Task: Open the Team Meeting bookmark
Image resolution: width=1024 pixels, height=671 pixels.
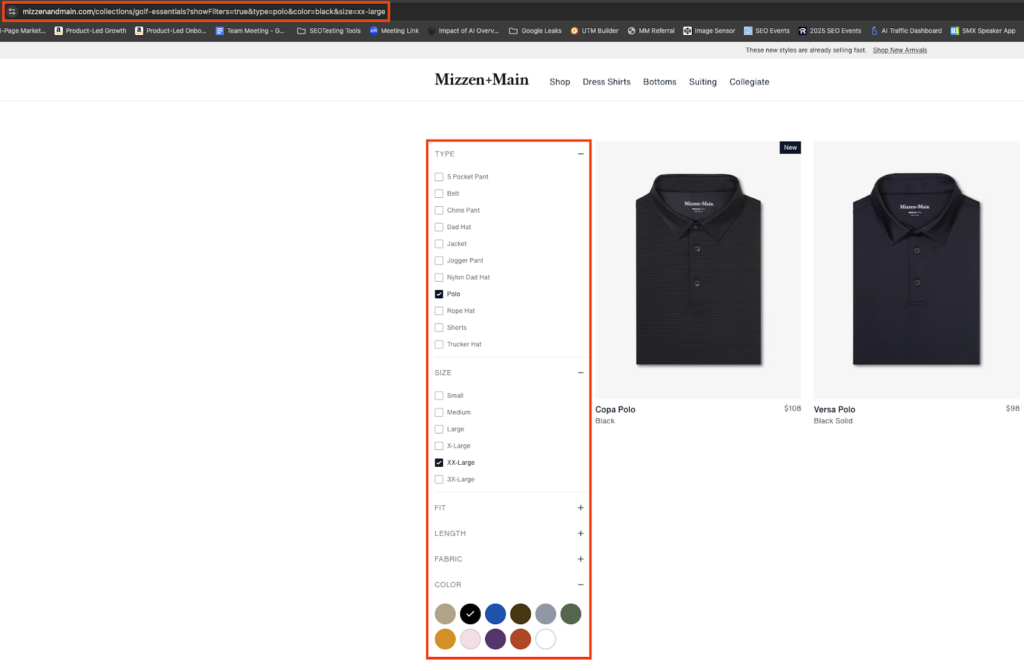Action: pos(250,31)
